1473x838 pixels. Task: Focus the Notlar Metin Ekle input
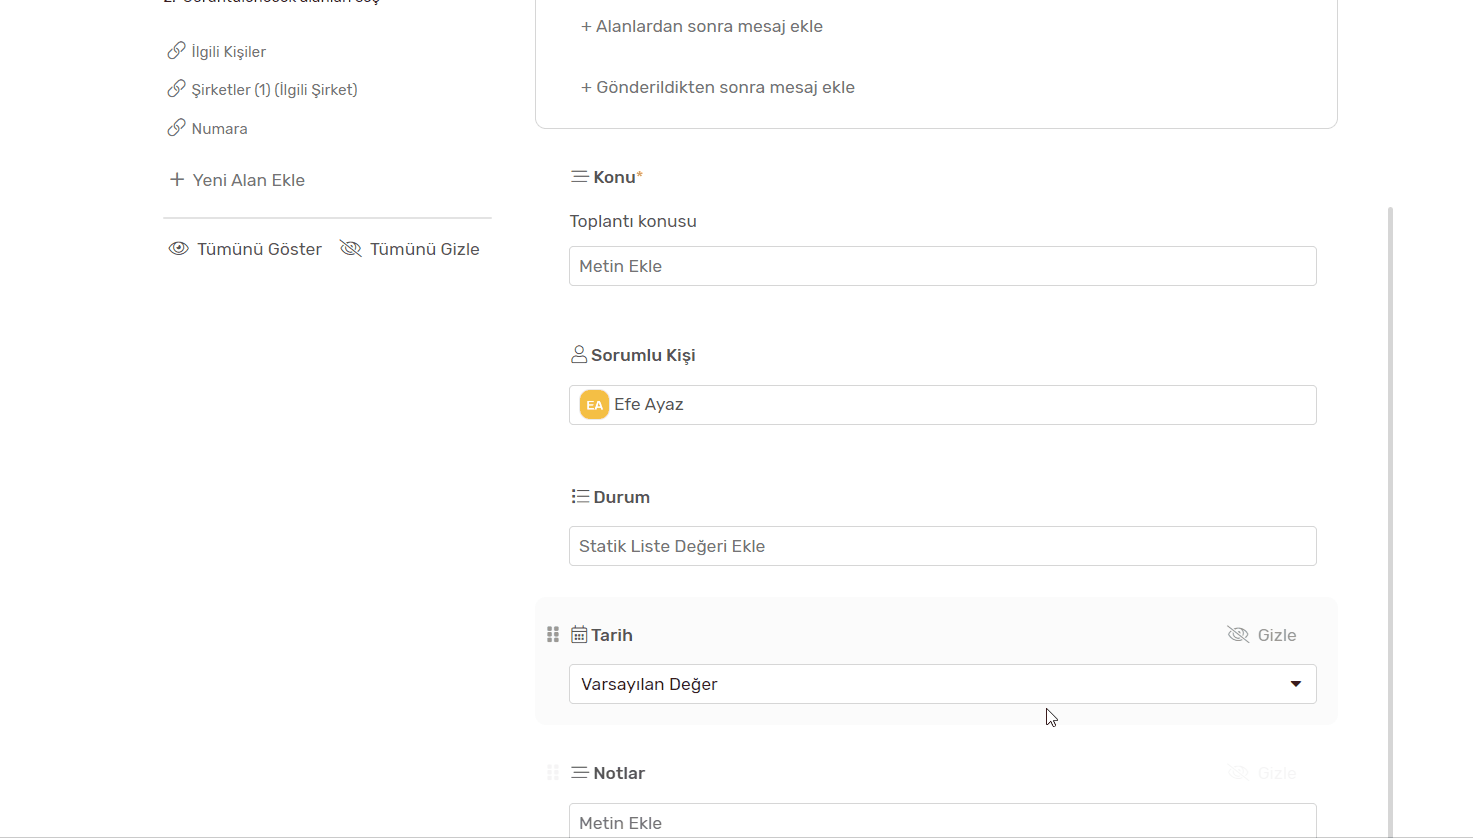(x=942, y=821)
